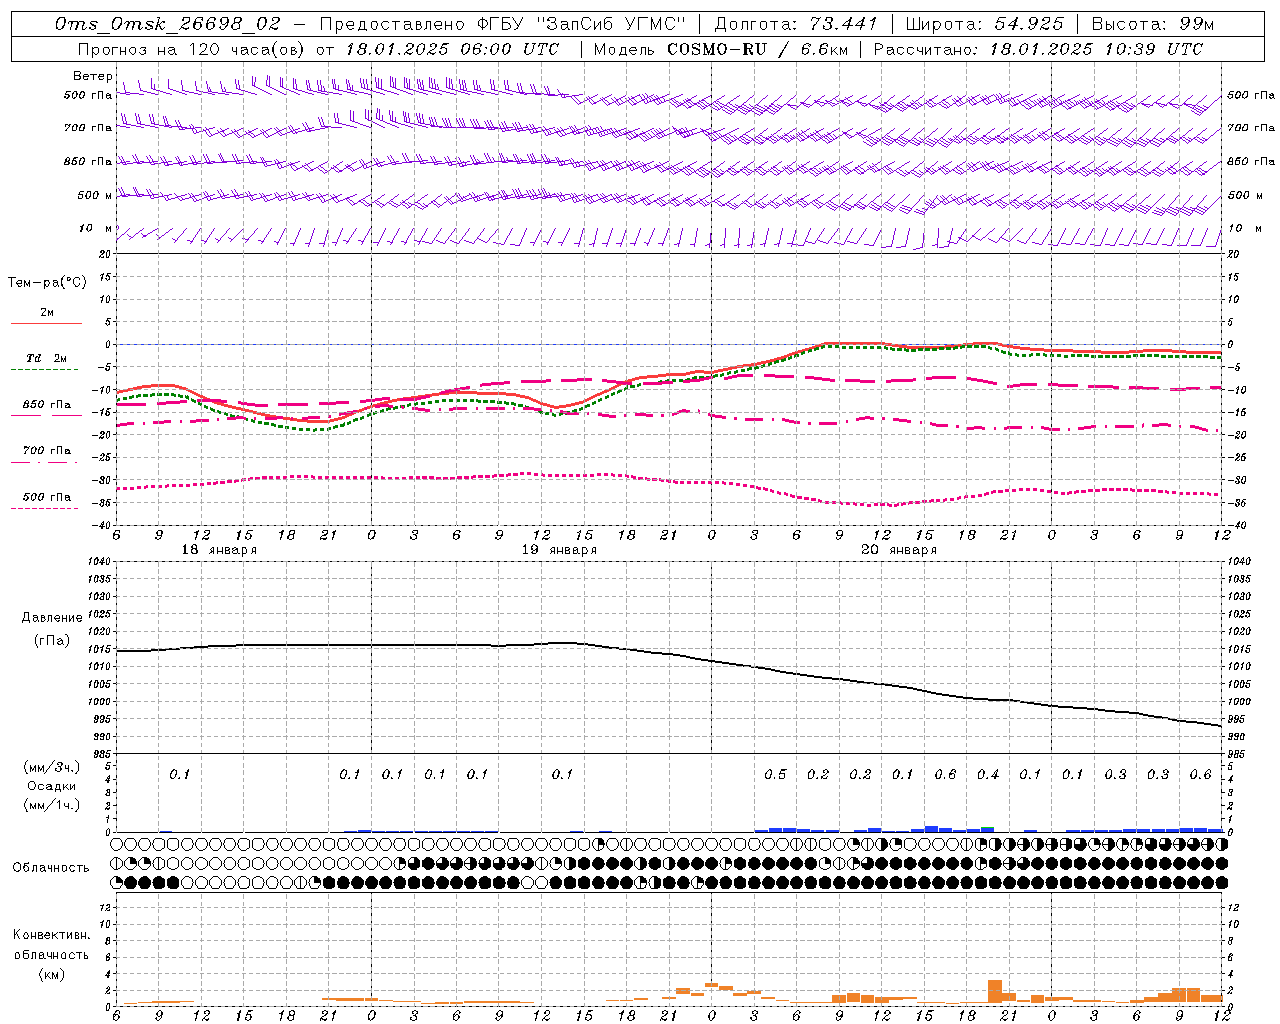The width and height of the screenshot is (1280, 1024).
Task: Click the (мм/3ч.) precipitation unit label
Action: [x=52, y=767]
